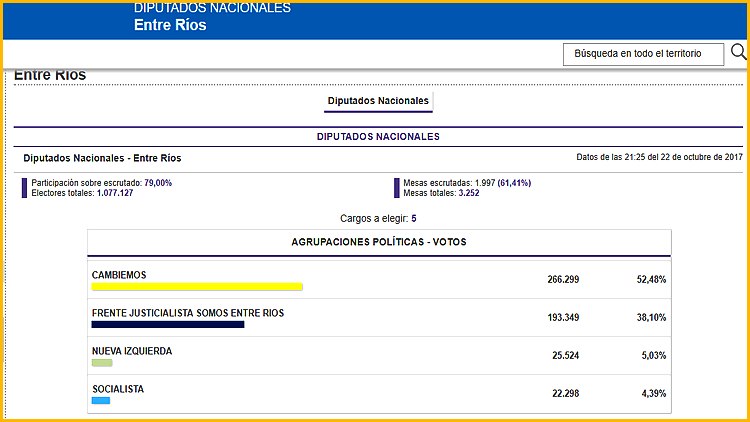
Task: Click vote count 22.298
Action: click(x=565, y=393)
